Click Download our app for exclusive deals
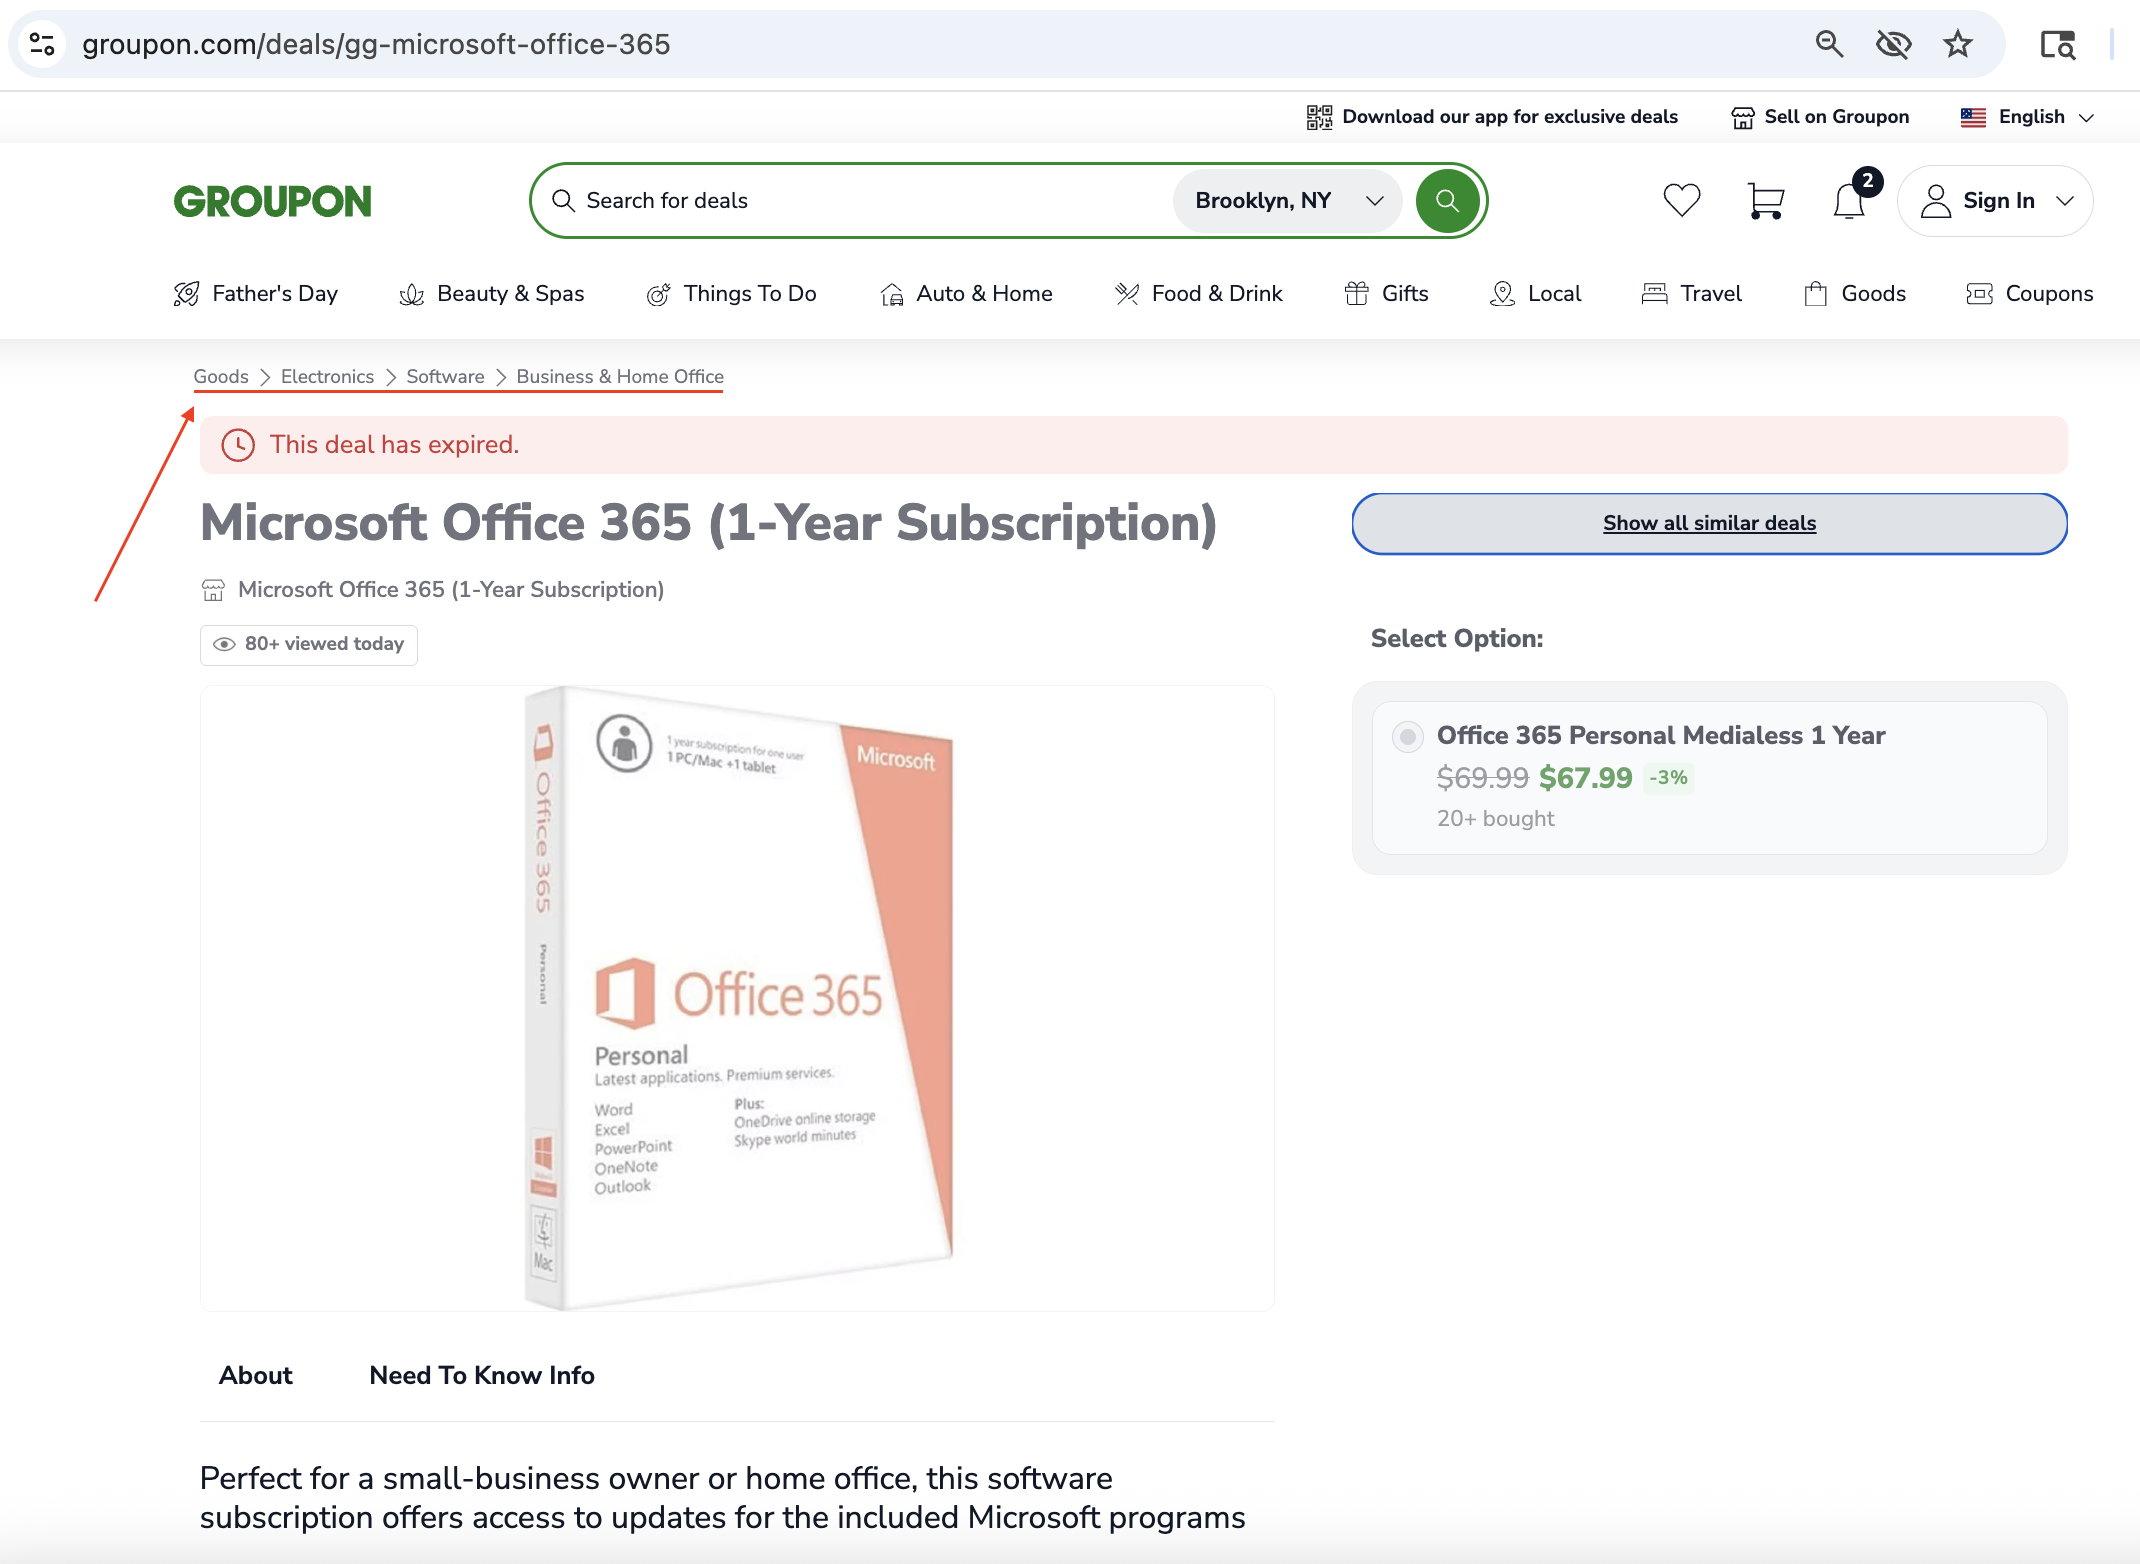This screenshot has height=1564, width=2140. click(1510, 117)
